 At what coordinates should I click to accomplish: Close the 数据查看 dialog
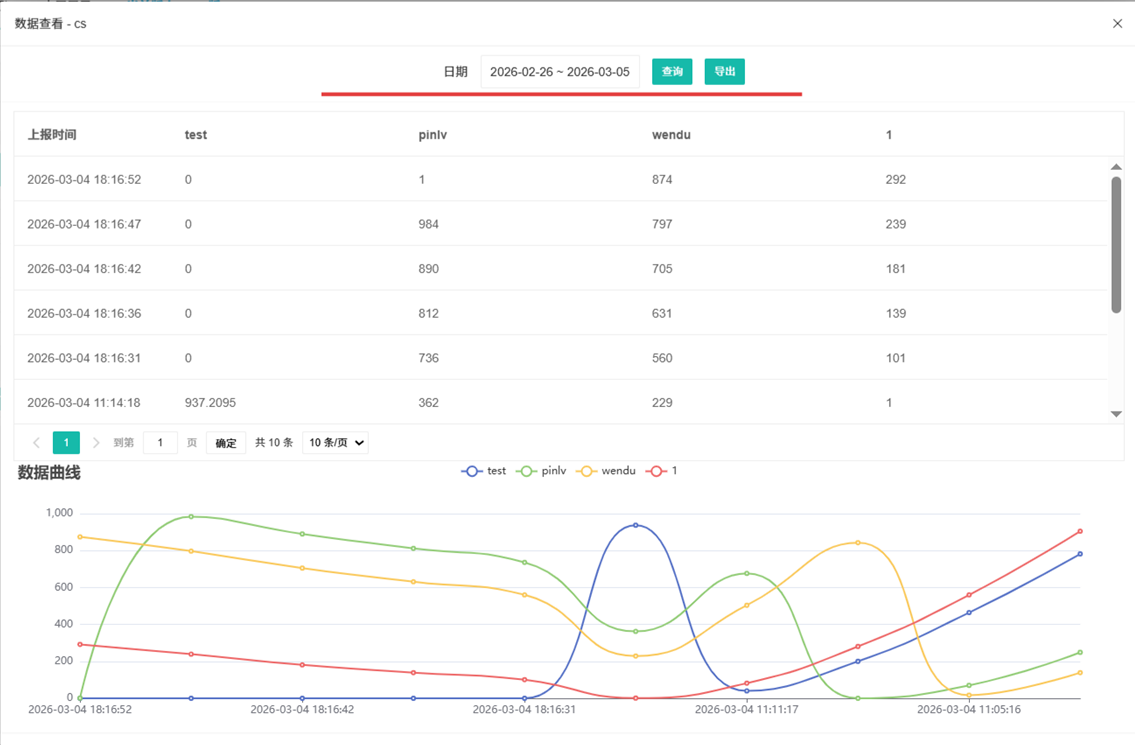1117,23
